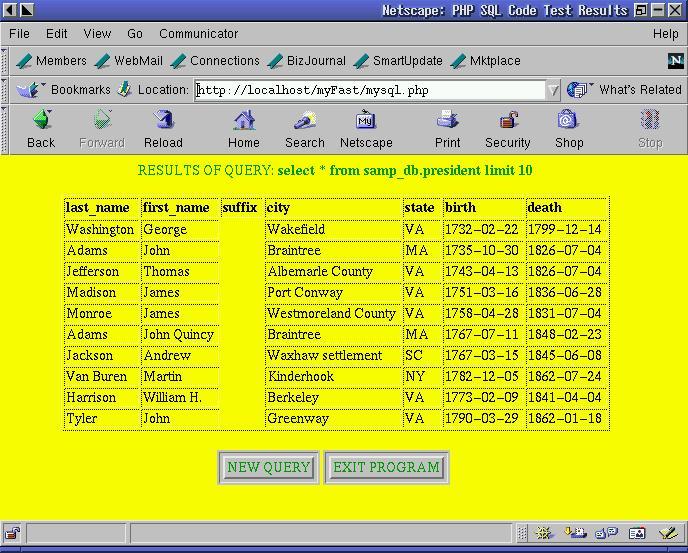
Task: Click the Shop toolbar icon
Action: [x=569, y=129]
